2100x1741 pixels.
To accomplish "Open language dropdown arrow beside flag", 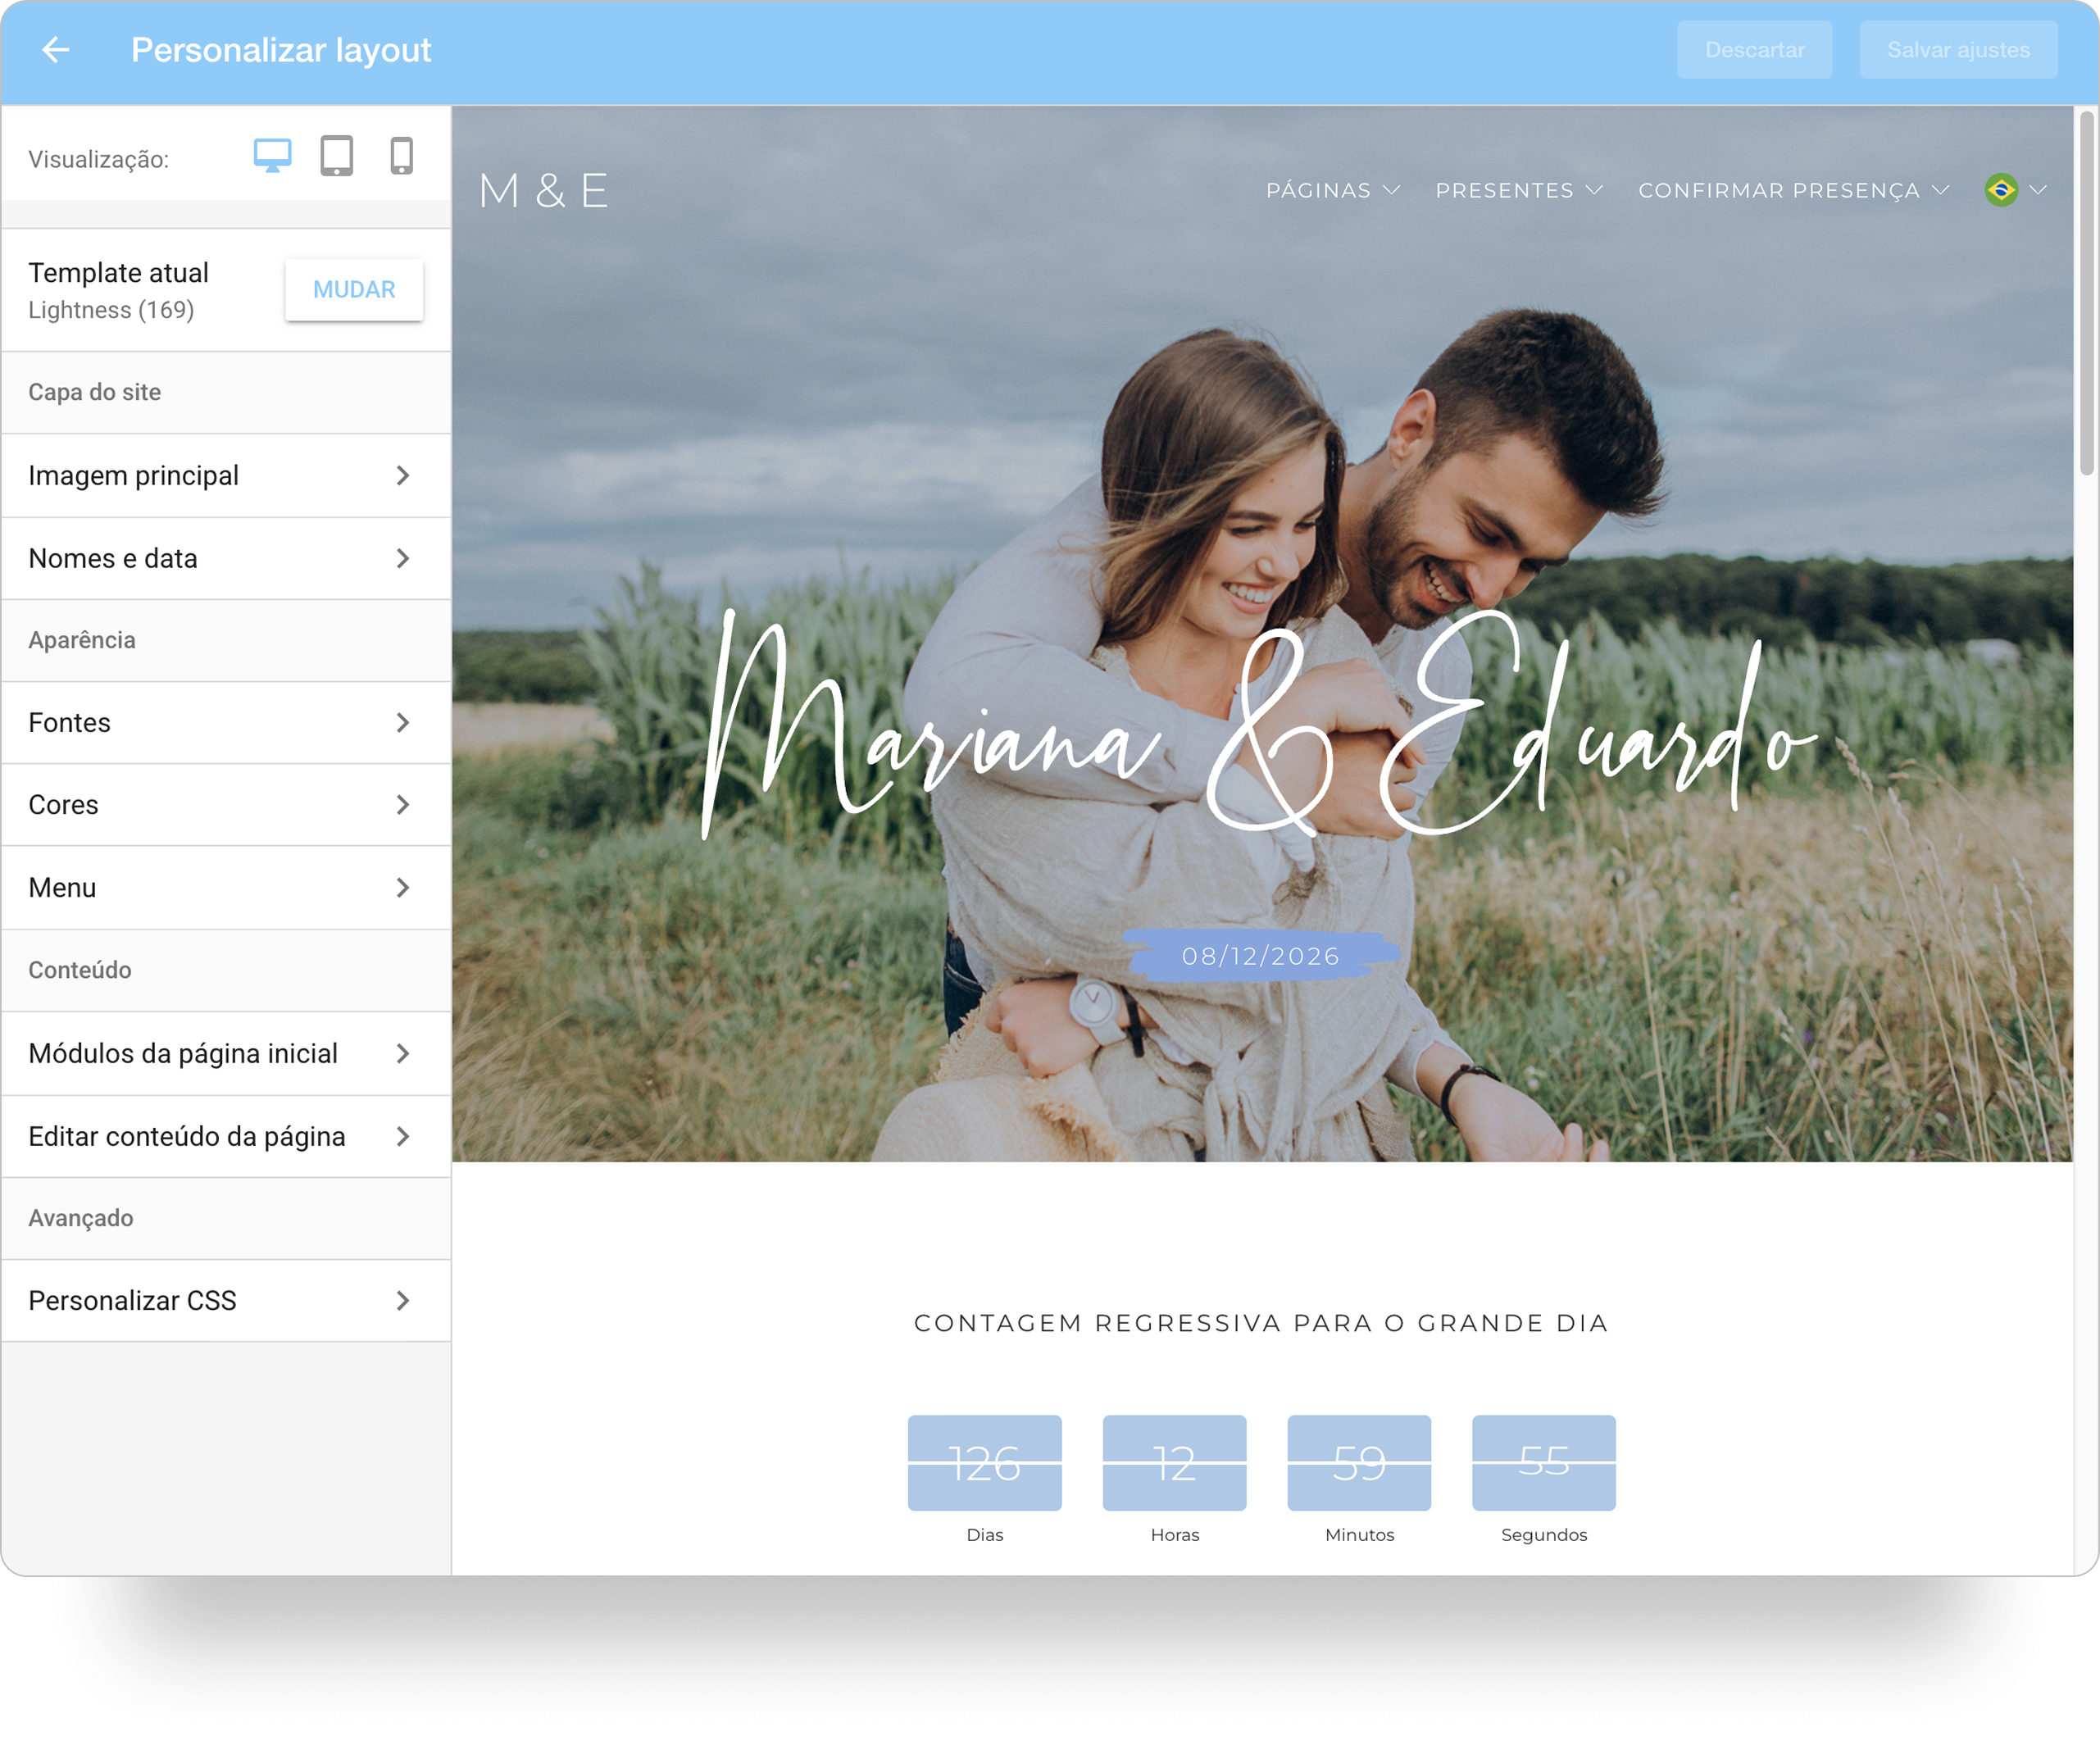I will coord(2038,190).
